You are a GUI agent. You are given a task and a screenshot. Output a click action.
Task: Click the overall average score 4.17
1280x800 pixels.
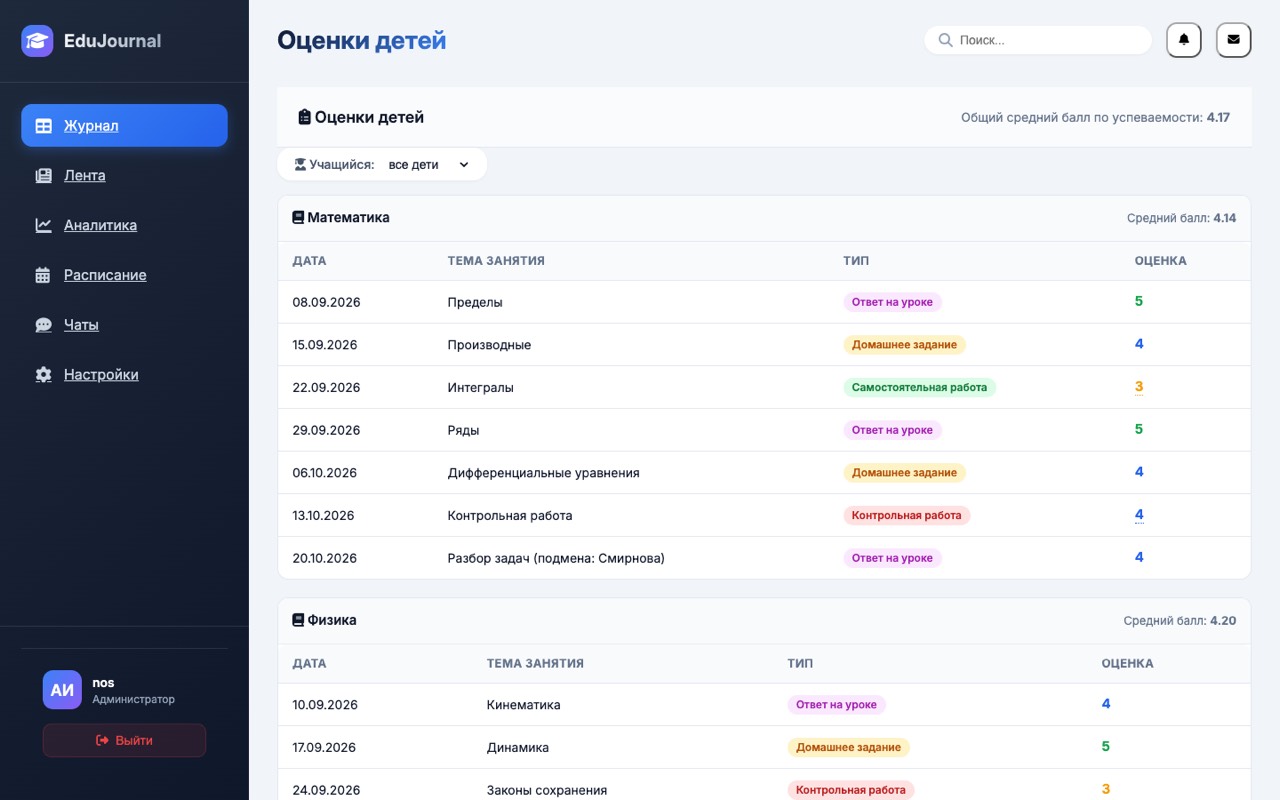click(x=1218, y=117)
